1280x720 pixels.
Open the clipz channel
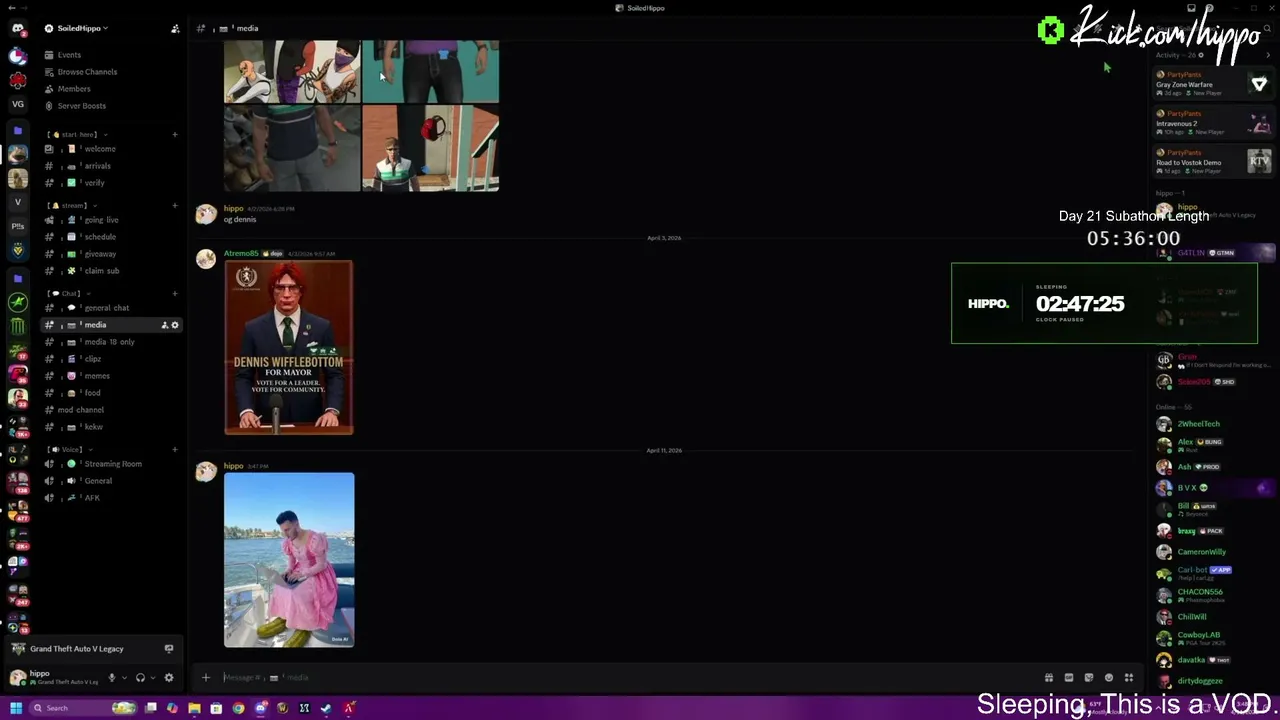(x=112, y=359)
